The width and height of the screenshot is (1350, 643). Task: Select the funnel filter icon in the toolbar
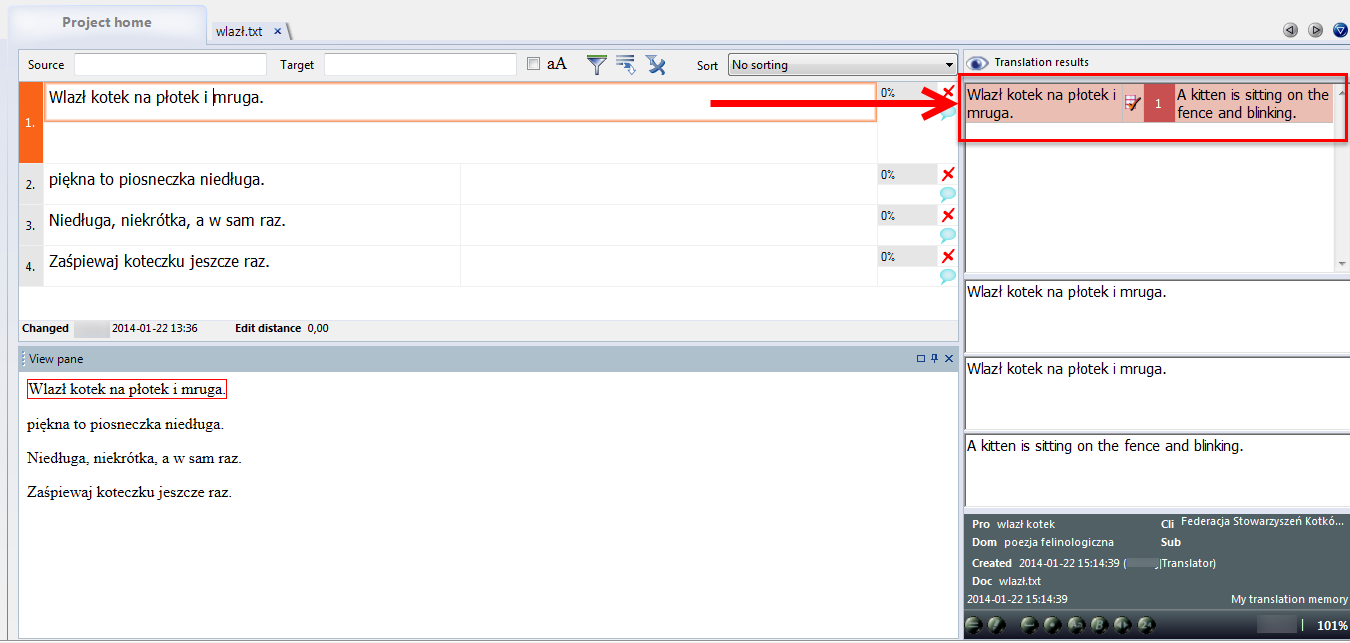(596, 64)
